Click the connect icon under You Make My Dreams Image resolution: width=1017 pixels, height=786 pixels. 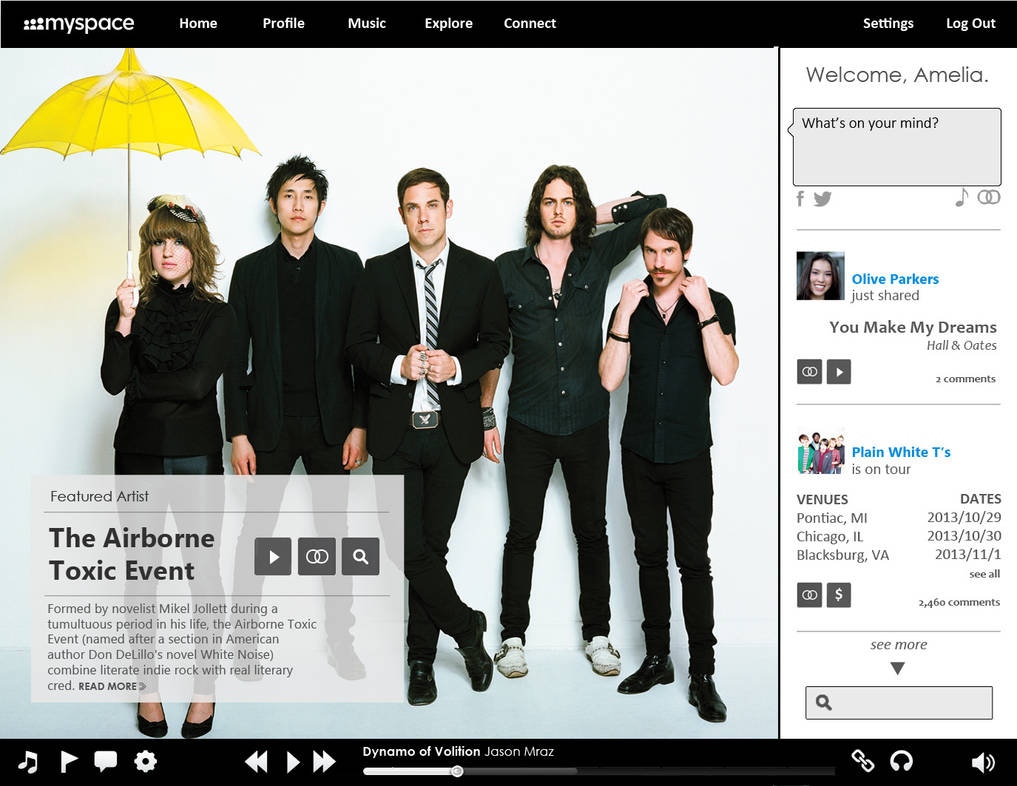809,371
